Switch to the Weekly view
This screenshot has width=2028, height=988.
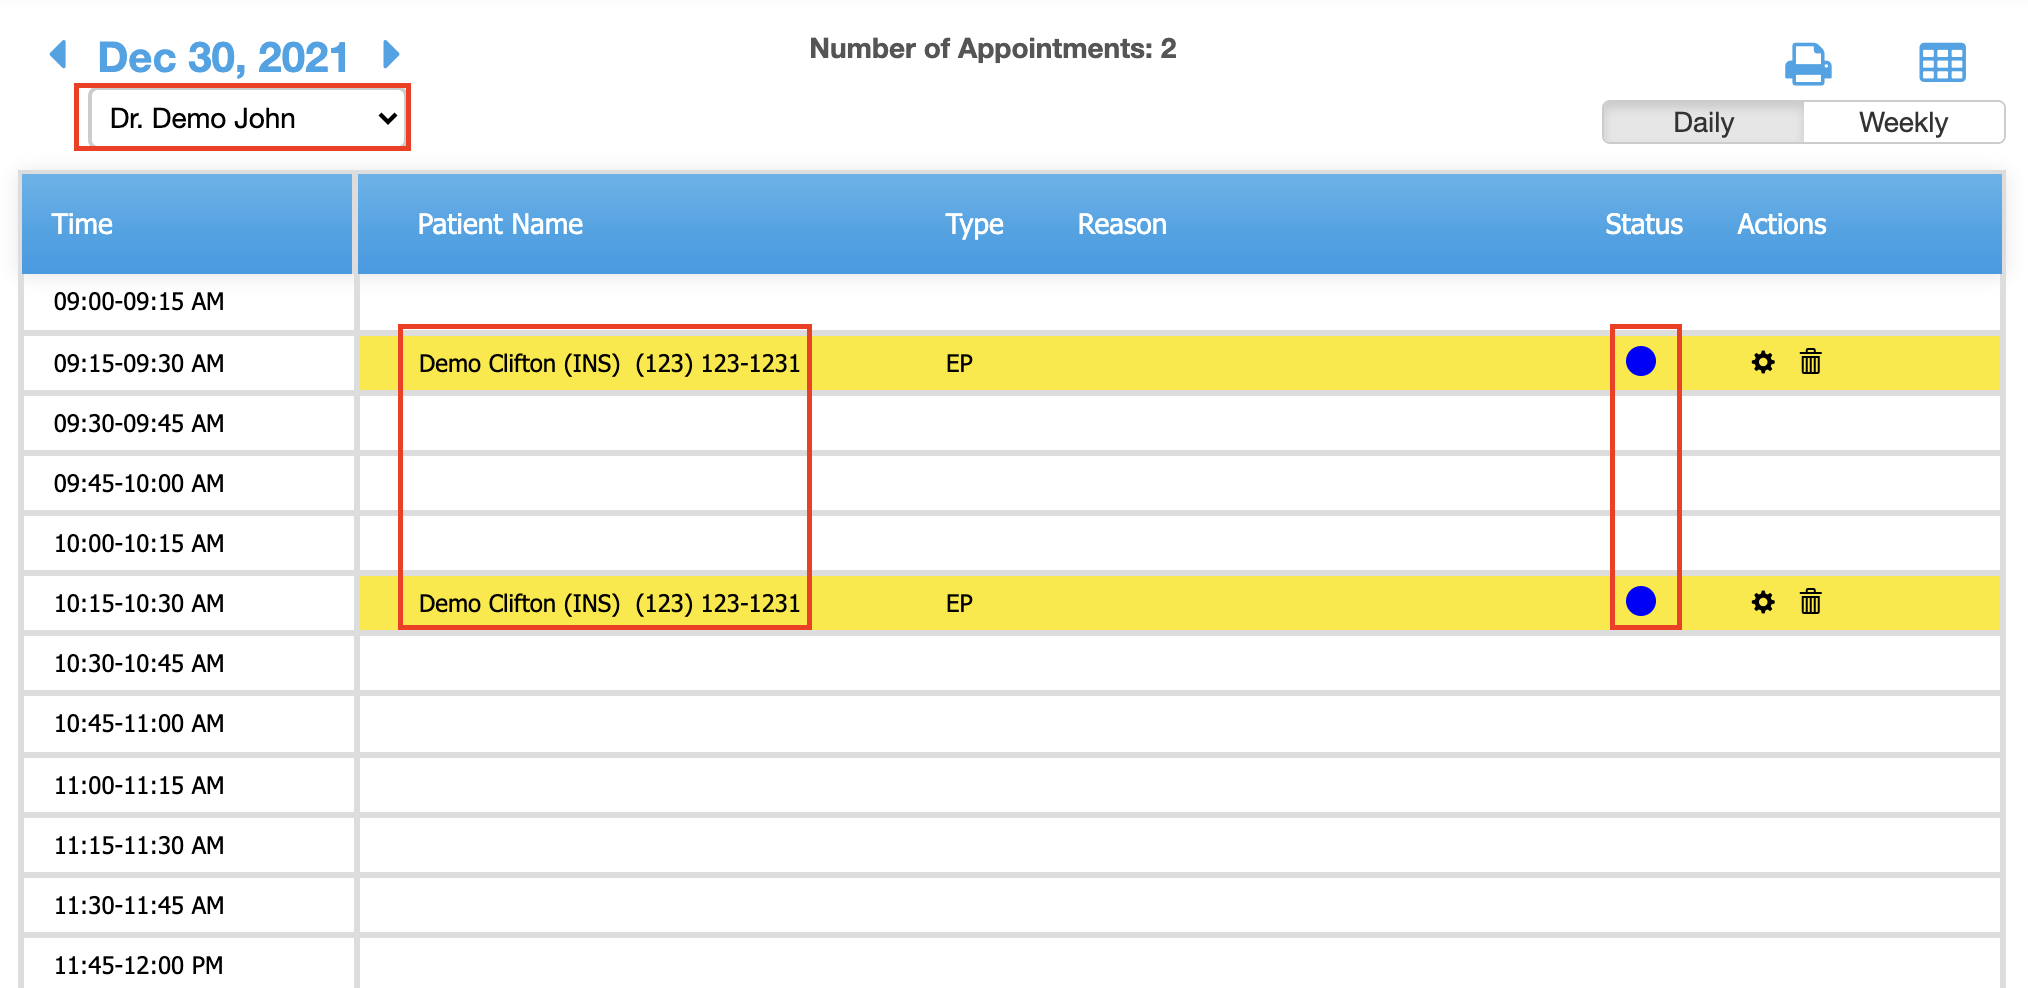pos(1903,121)
